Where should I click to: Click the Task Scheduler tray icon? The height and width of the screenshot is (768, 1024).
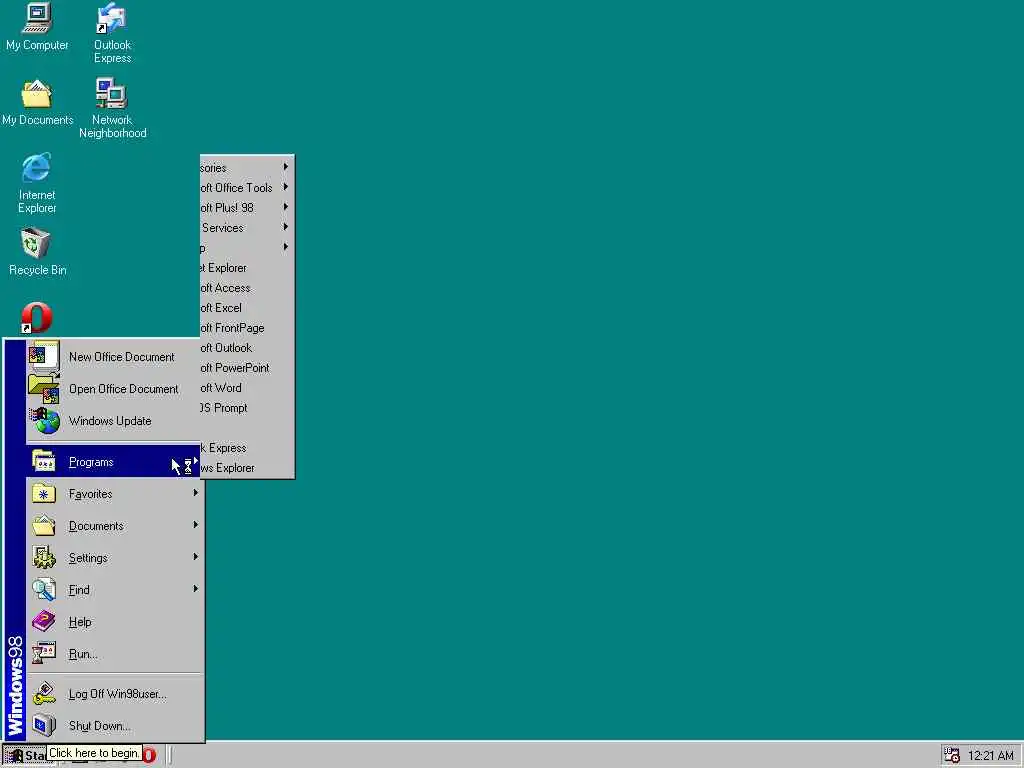click(952, 755)
